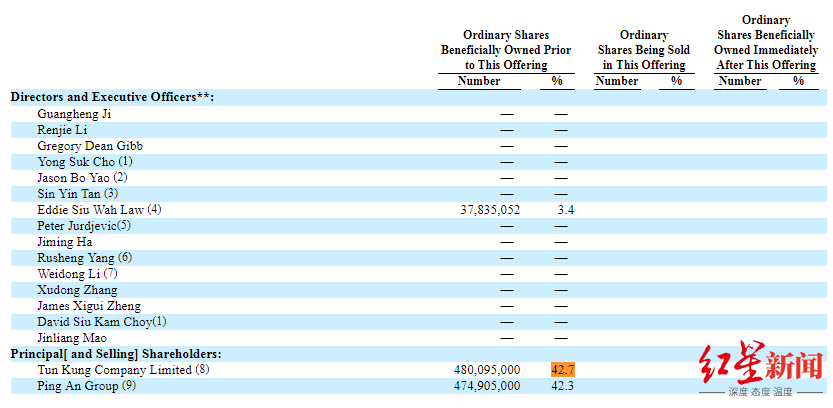This screenshot has width=833, height=408.
Task: Click Number under After This Offering
Action: 740,81
